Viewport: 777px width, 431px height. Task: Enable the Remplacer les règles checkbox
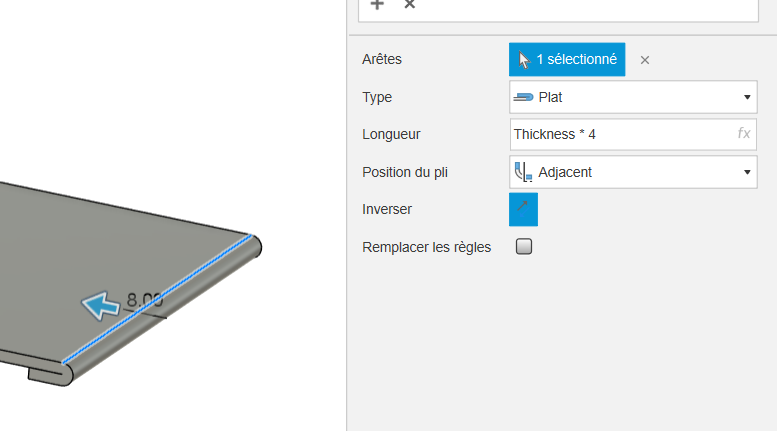[524, 246]
